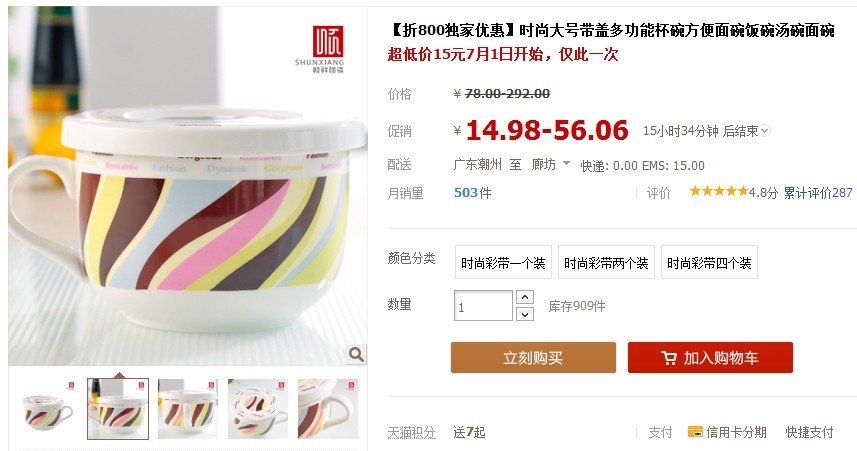Viewport: 857px width, 451px height.
Task: Click the magnifier zoom icon on product image
Action: tap(356, 354)
